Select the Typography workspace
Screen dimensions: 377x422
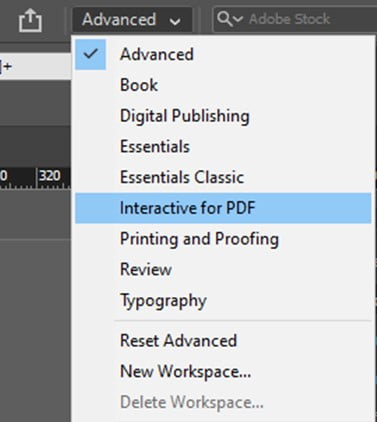[223, 300]
